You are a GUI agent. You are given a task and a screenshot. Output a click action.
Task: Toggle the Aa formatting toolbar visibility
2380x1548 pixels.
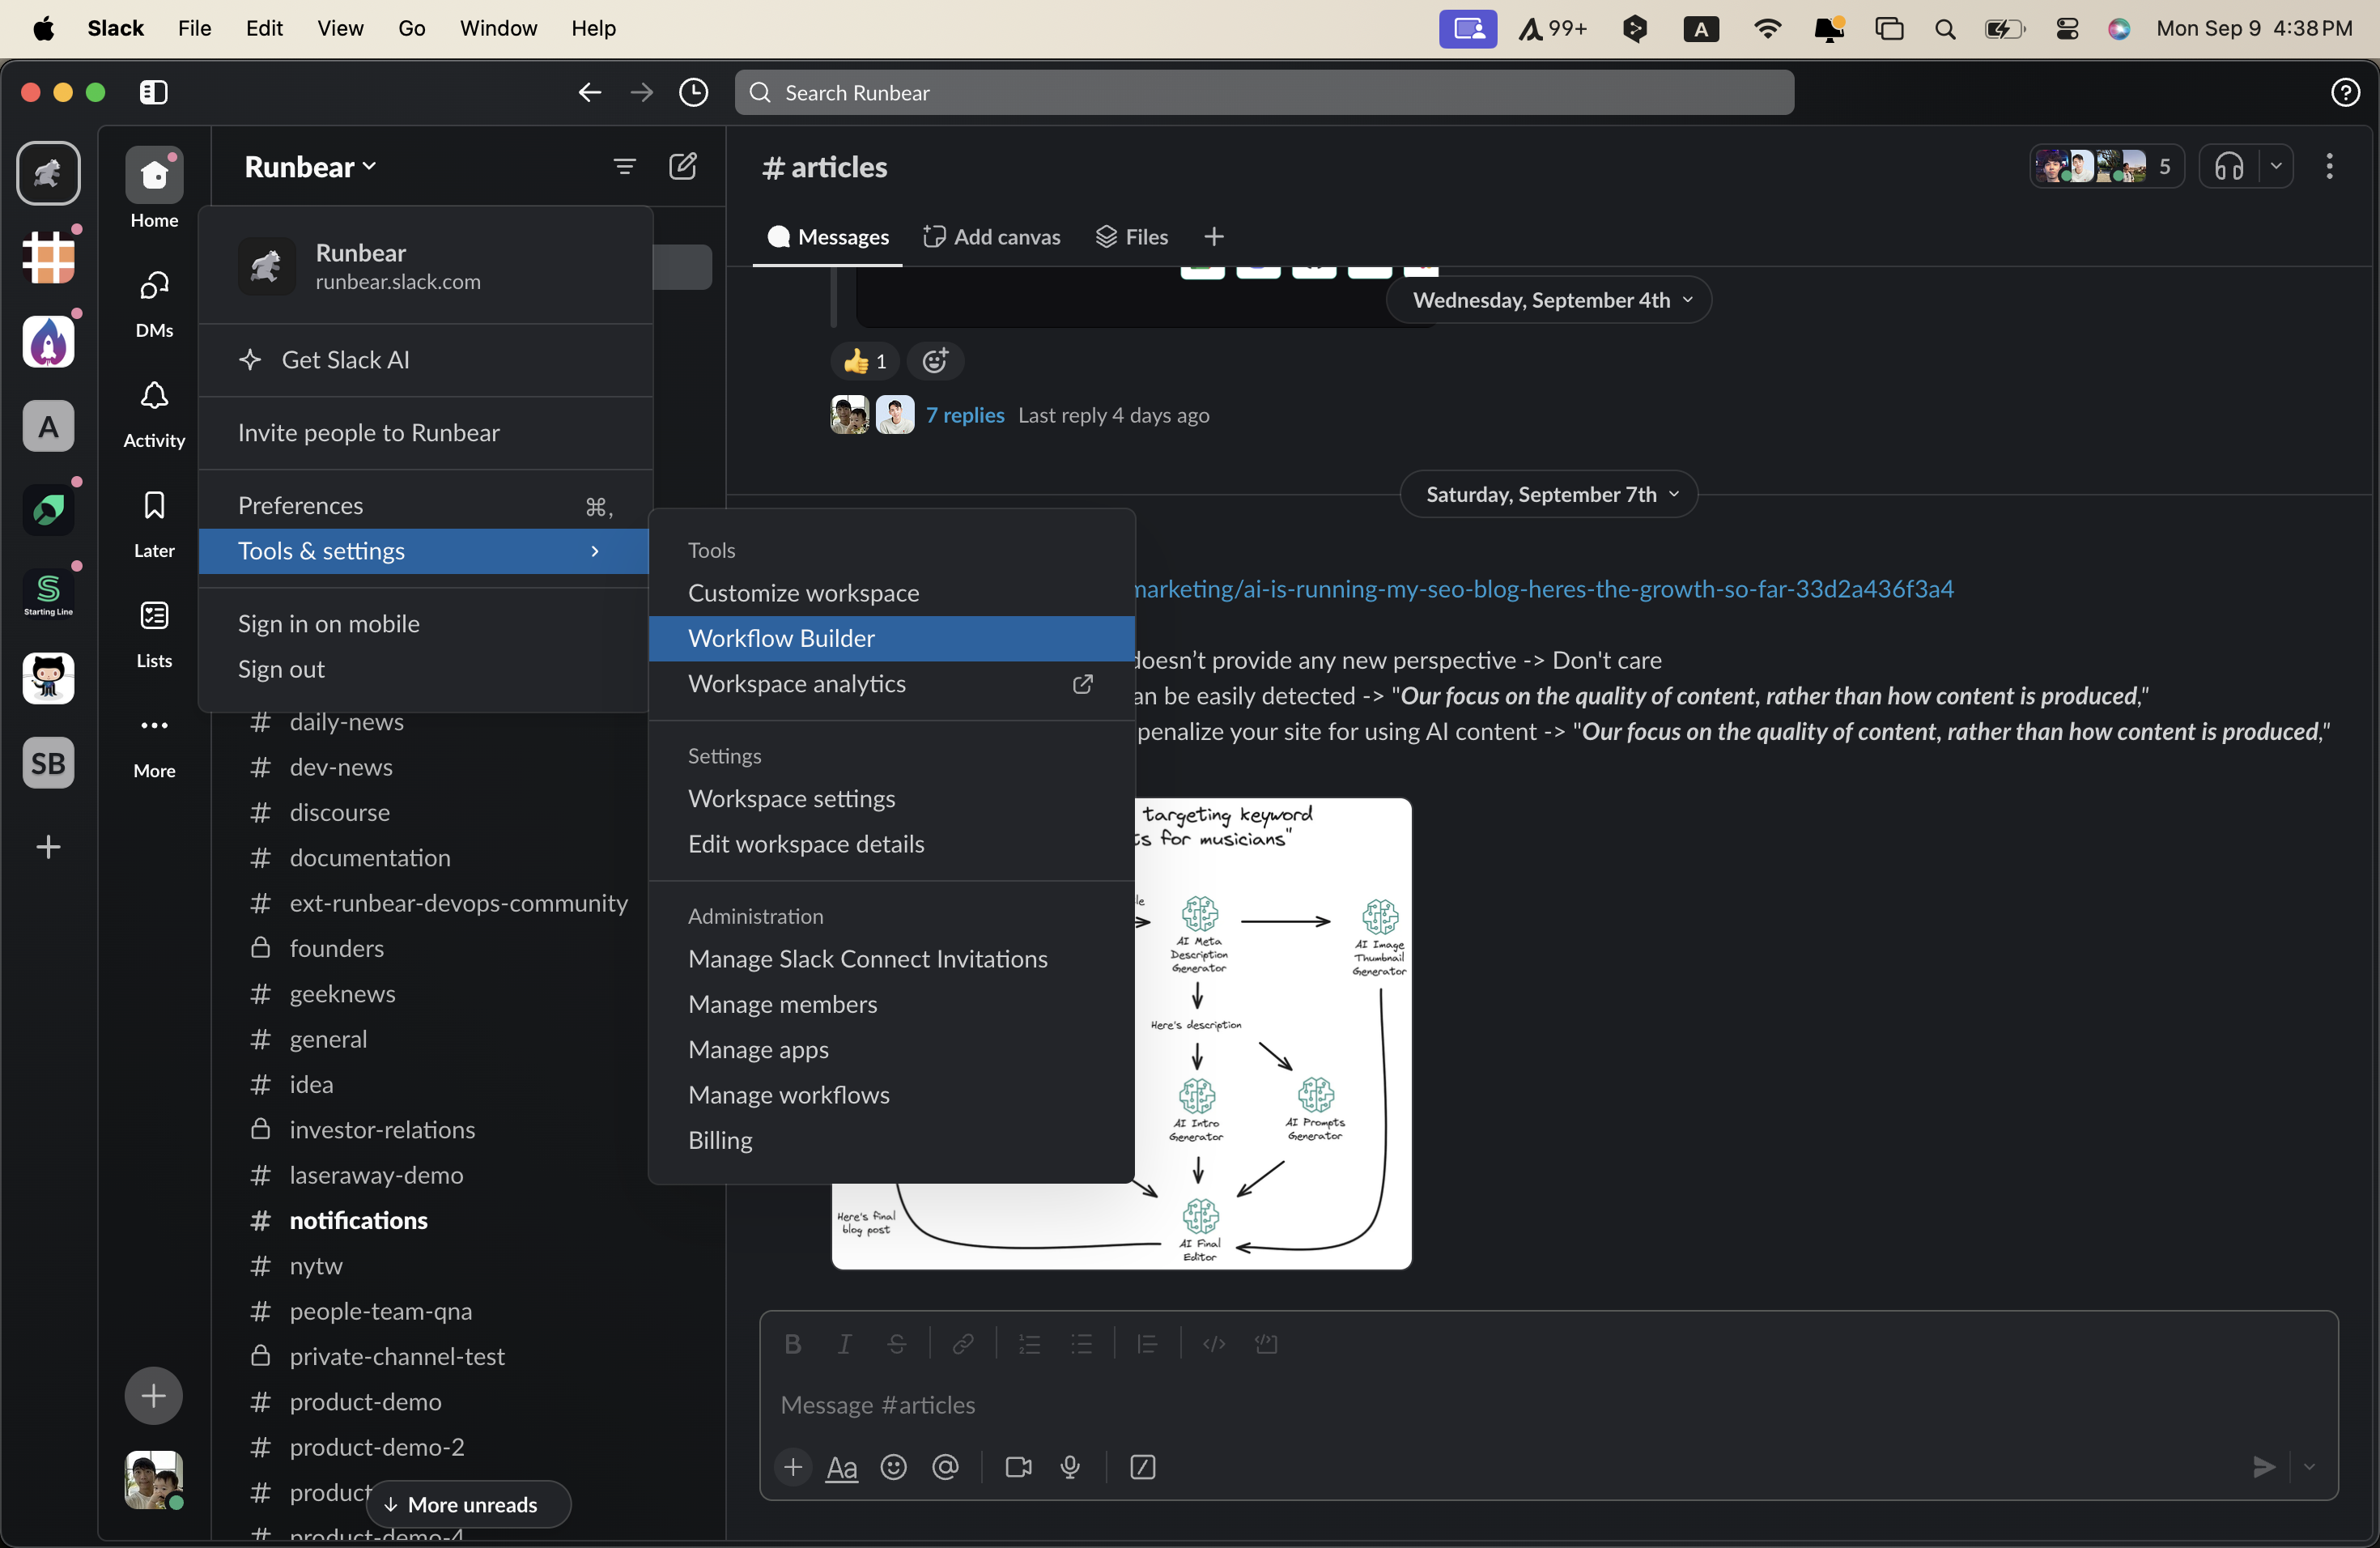pyautogui.click(x=842, y=1467)
